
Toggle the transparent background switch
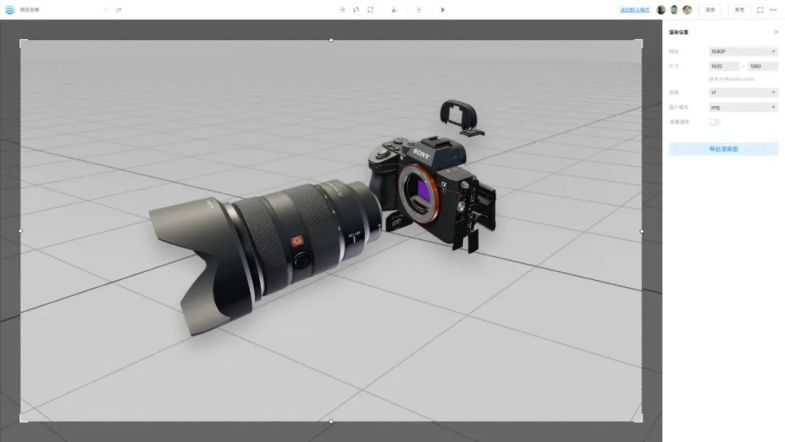click(x=714, y=121)
